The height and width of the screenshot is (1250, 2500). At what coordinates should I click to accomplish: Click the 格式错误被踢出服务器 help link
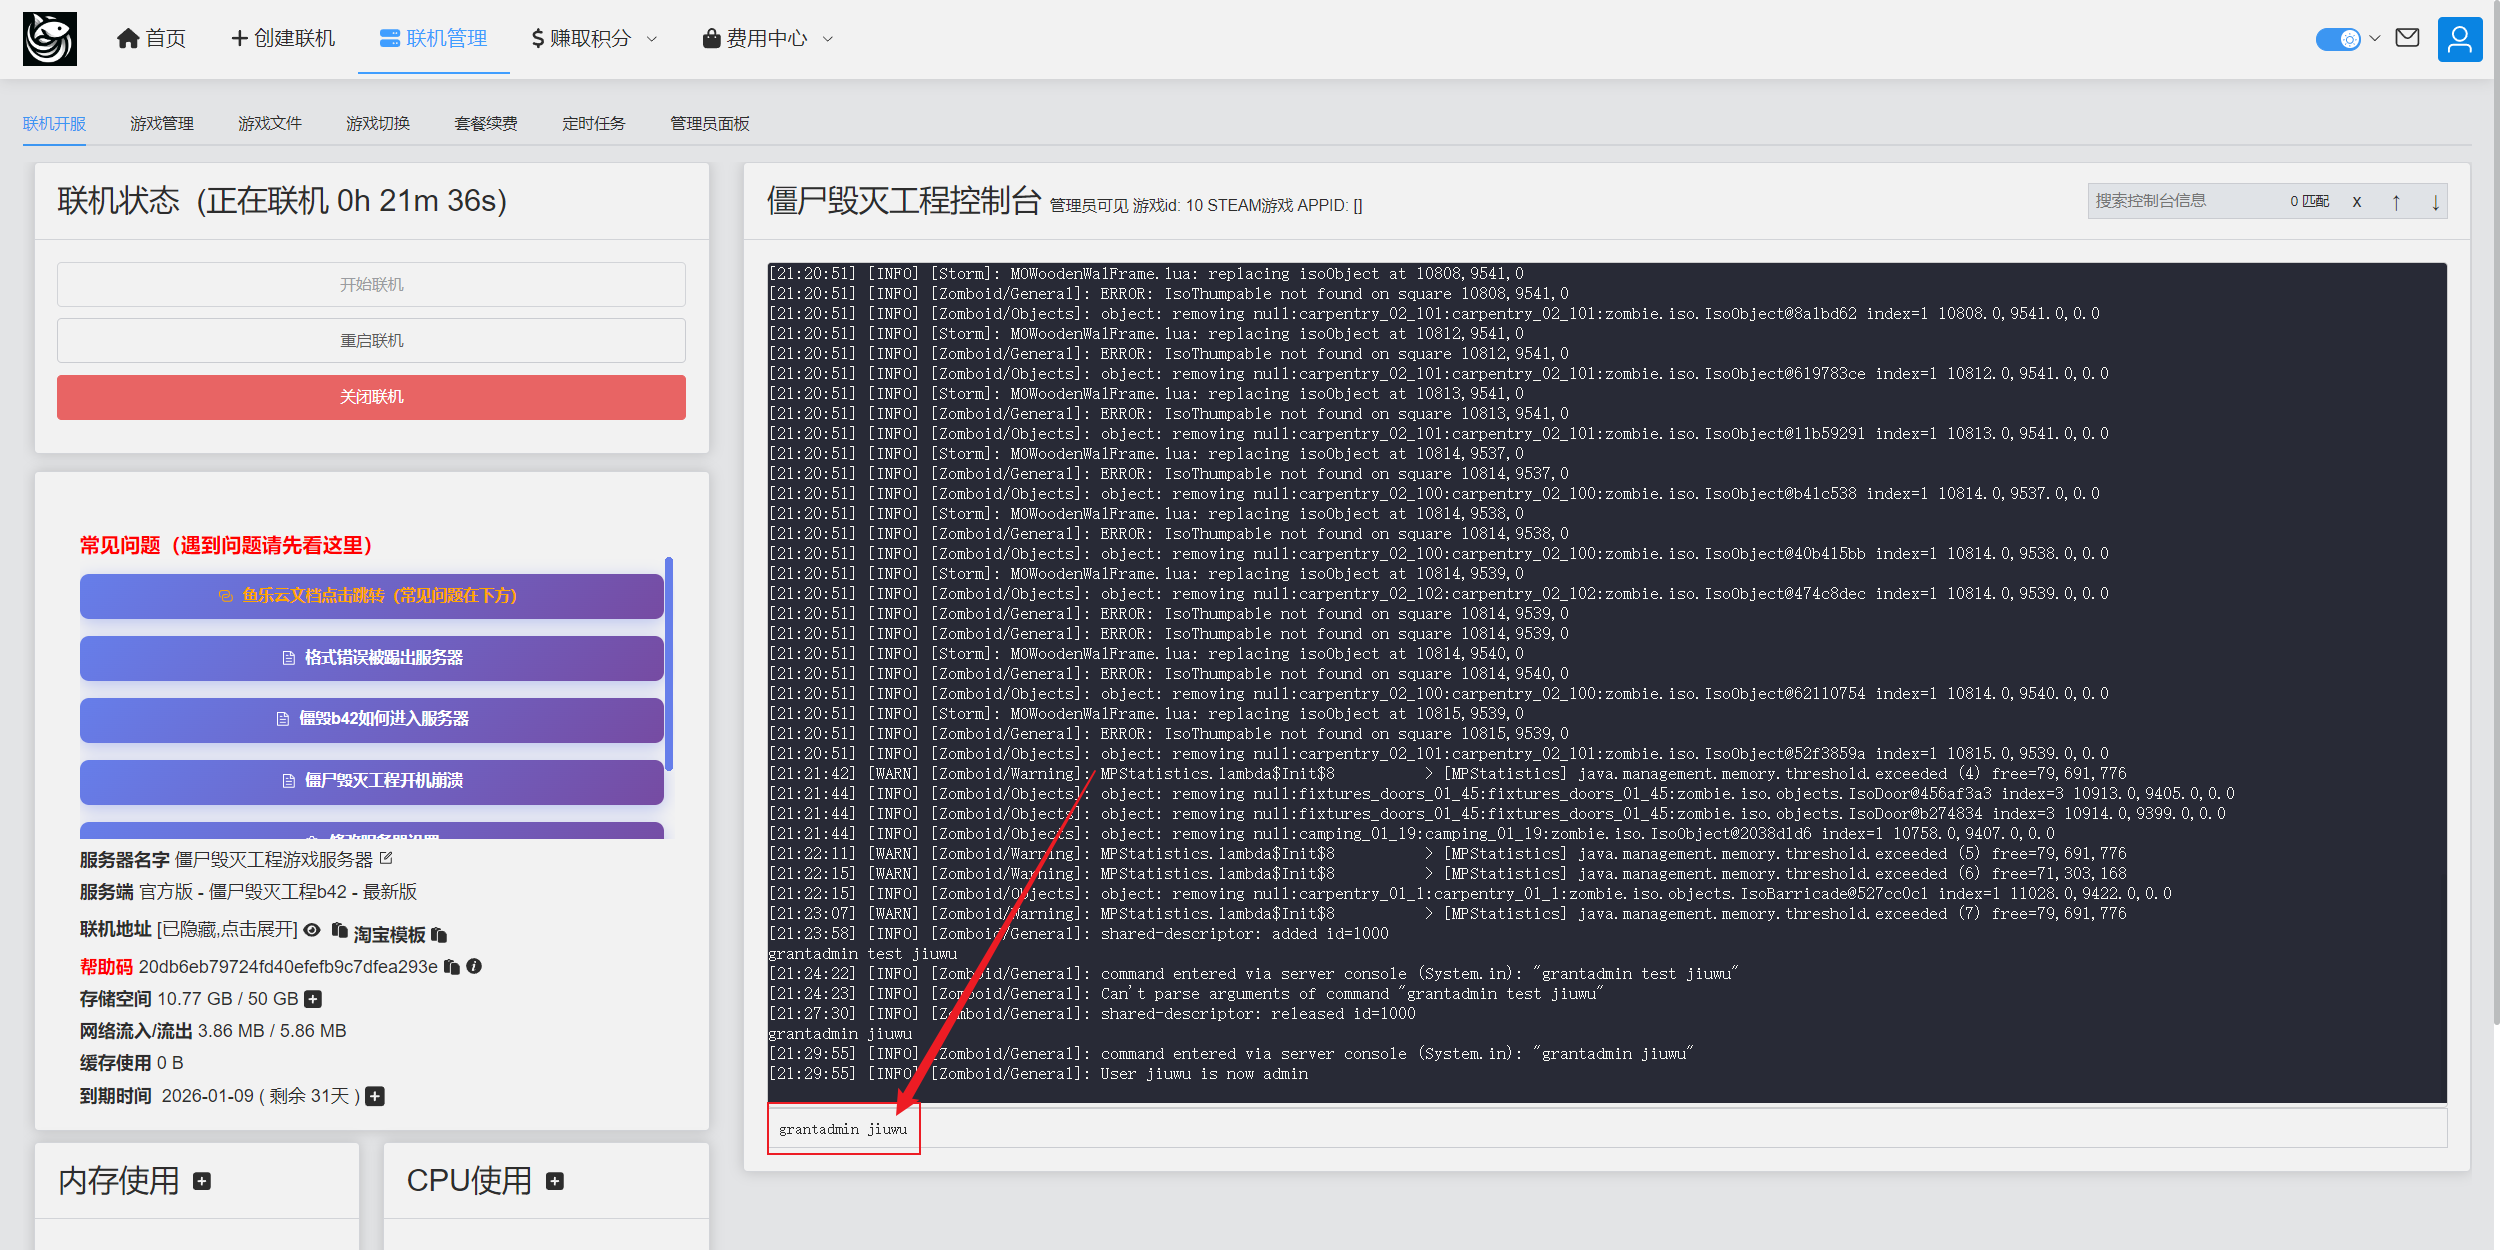tap(371, 658)
